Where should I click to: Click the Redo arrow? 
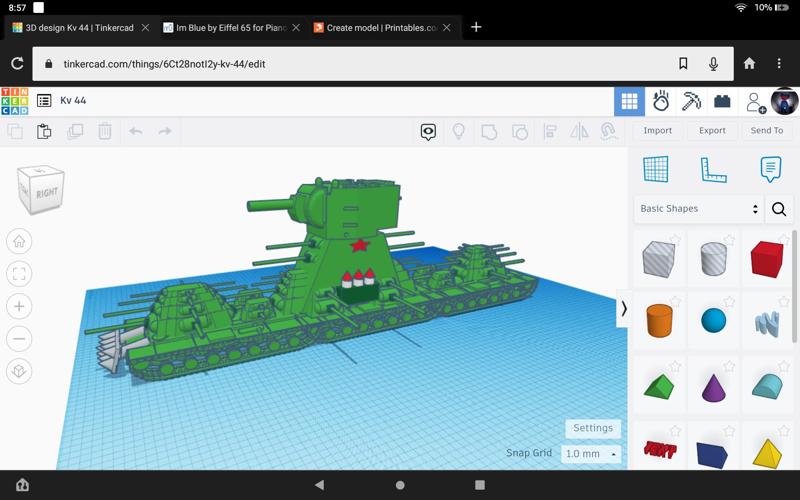click(x=165, y=131)
